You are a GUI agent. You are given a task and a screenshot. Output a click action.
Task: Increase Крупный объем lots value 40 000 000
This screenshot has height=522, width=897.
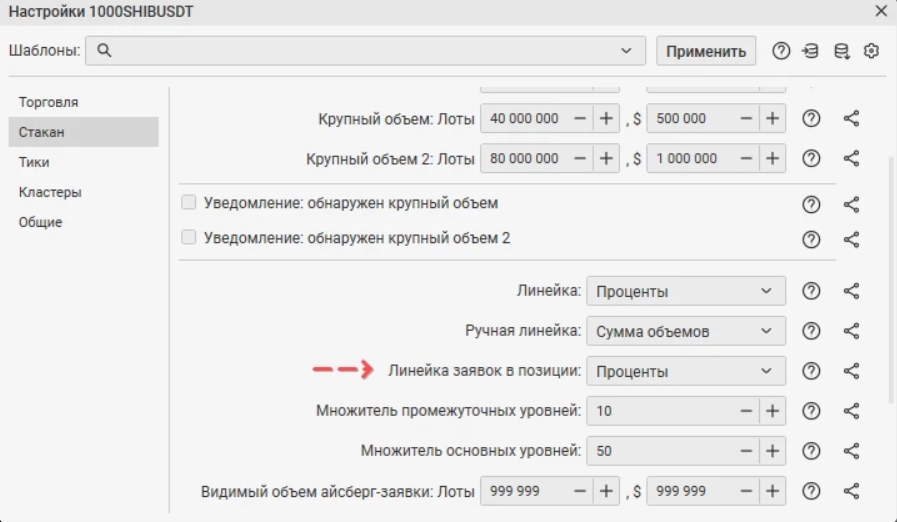(606, 118)
